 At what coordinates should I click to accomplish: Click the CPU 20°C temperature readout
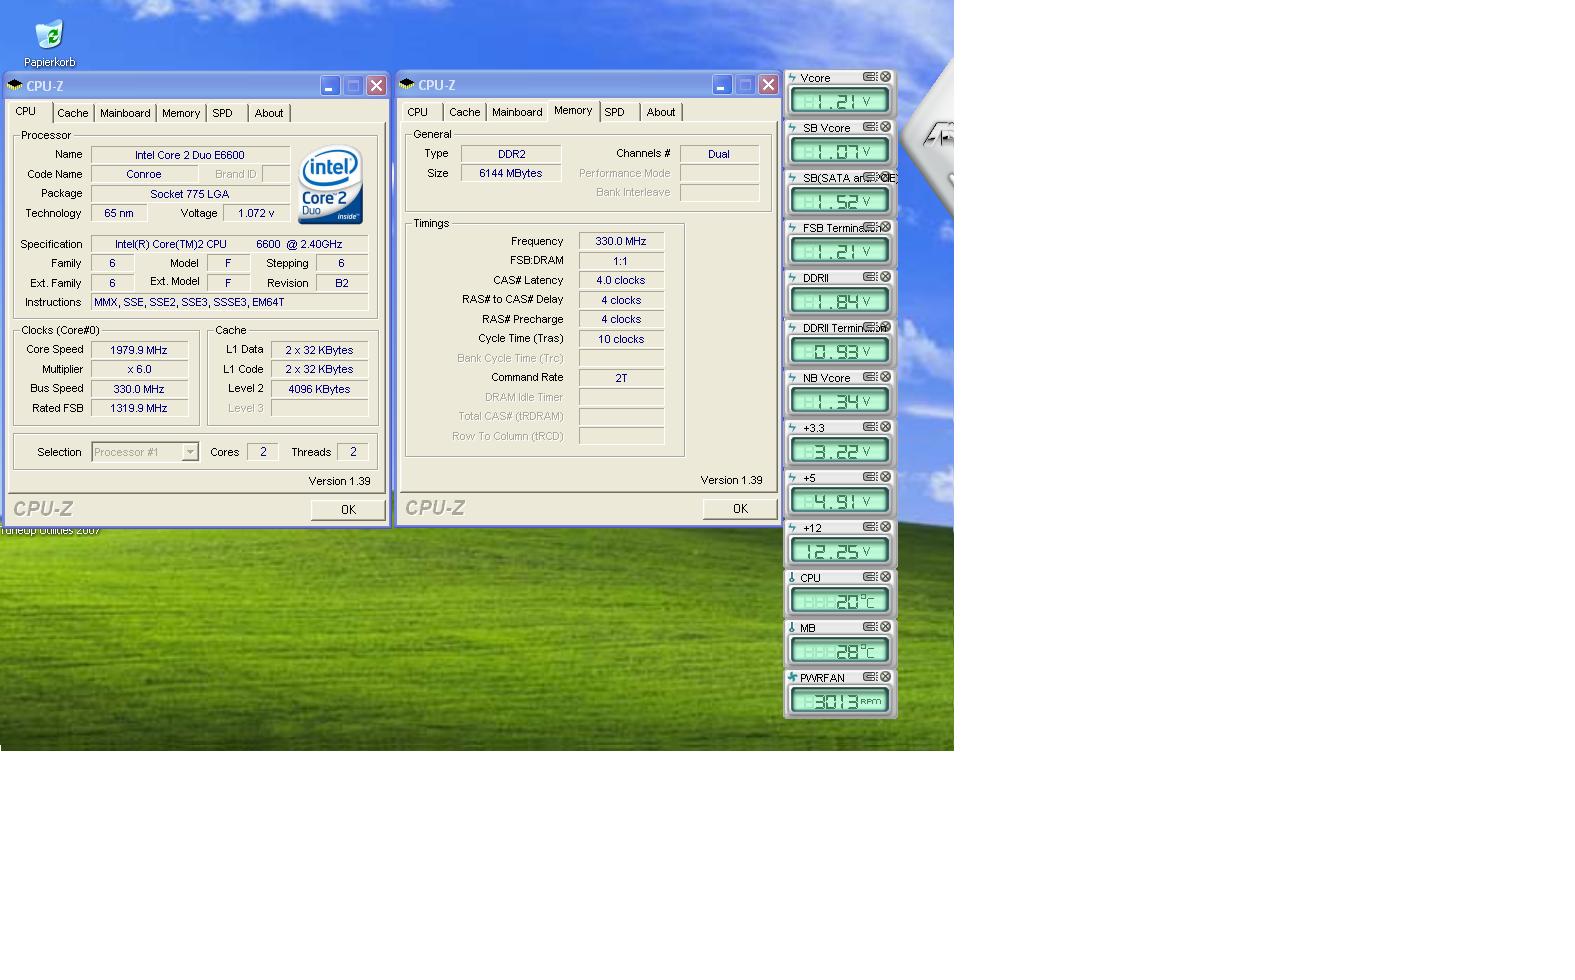pos(840,601)
